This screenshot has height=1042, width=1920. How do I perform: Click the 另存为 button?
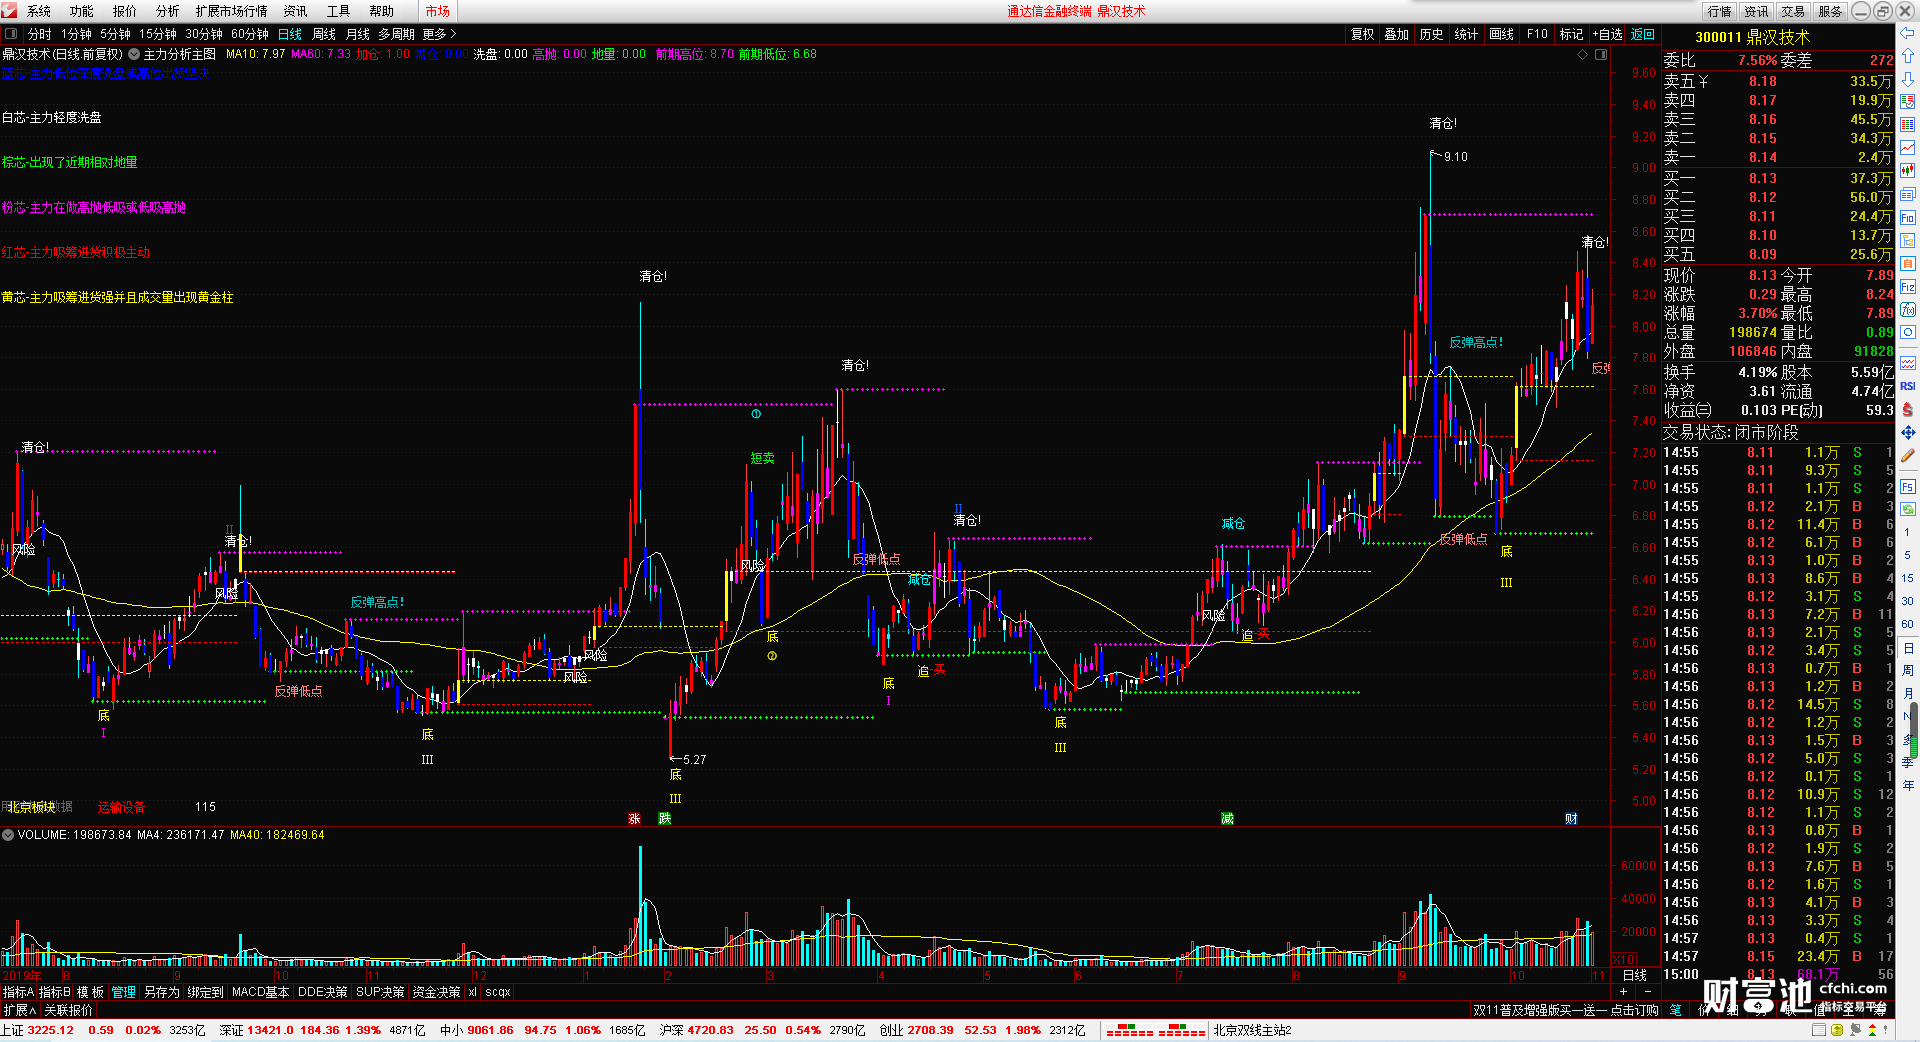pos(161,992)
